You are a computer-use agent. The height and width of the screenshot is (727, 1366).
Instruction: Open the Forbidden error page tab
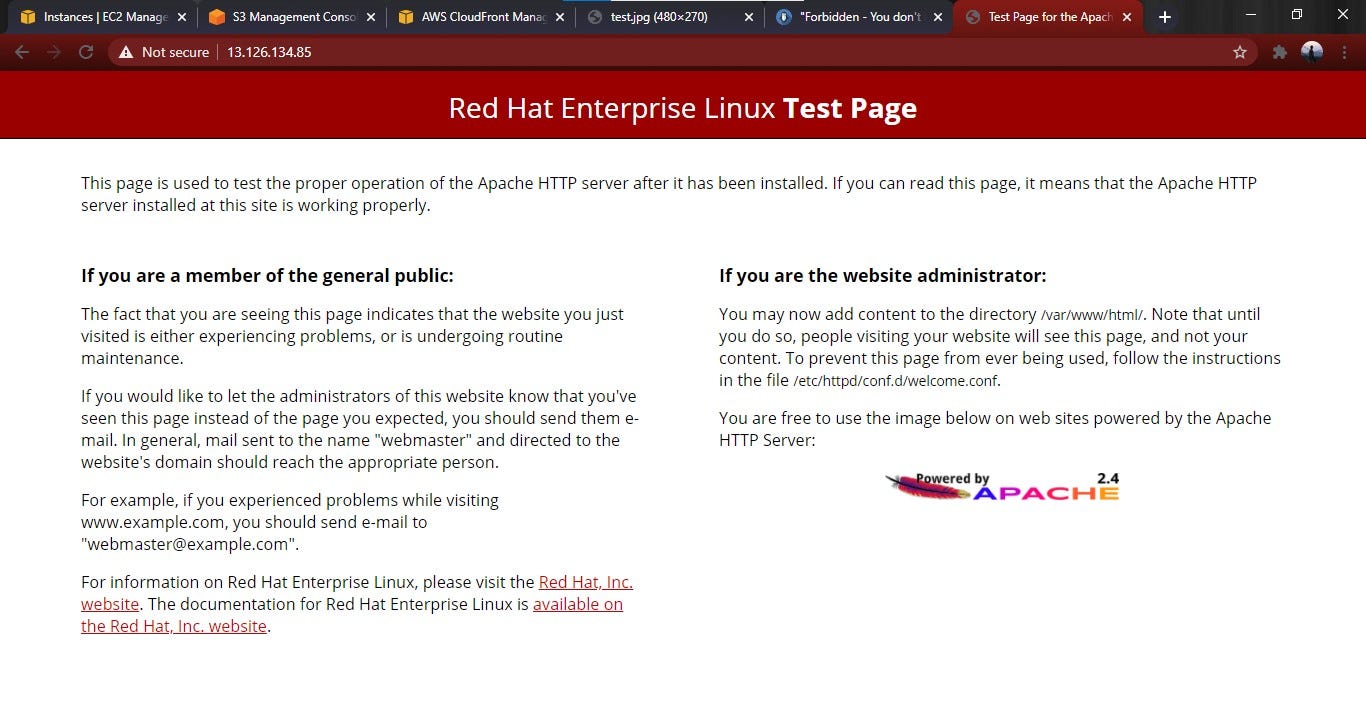pos(858,17)
